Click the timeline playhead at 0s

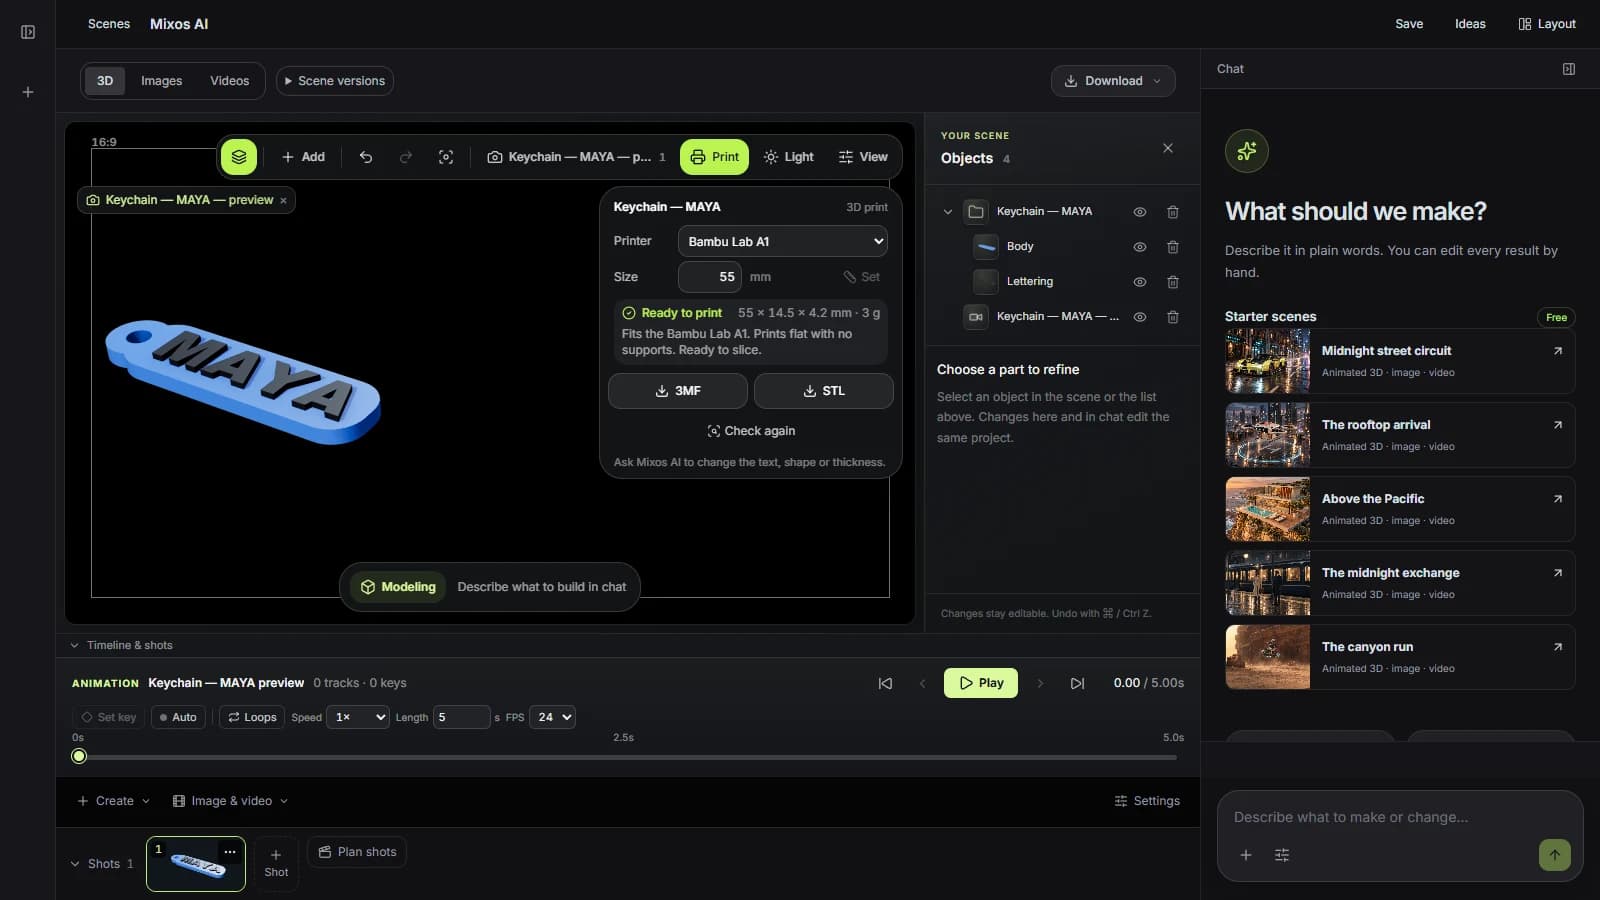pos(79,756)
